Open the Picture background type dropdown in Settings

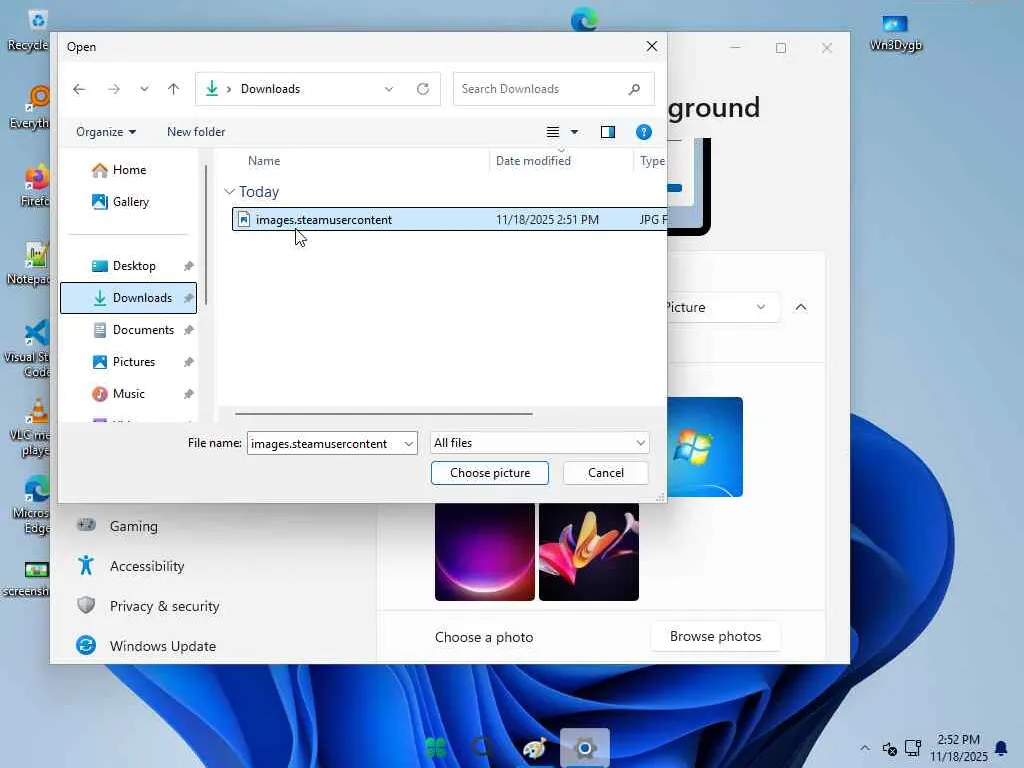[x=723, y=307]
